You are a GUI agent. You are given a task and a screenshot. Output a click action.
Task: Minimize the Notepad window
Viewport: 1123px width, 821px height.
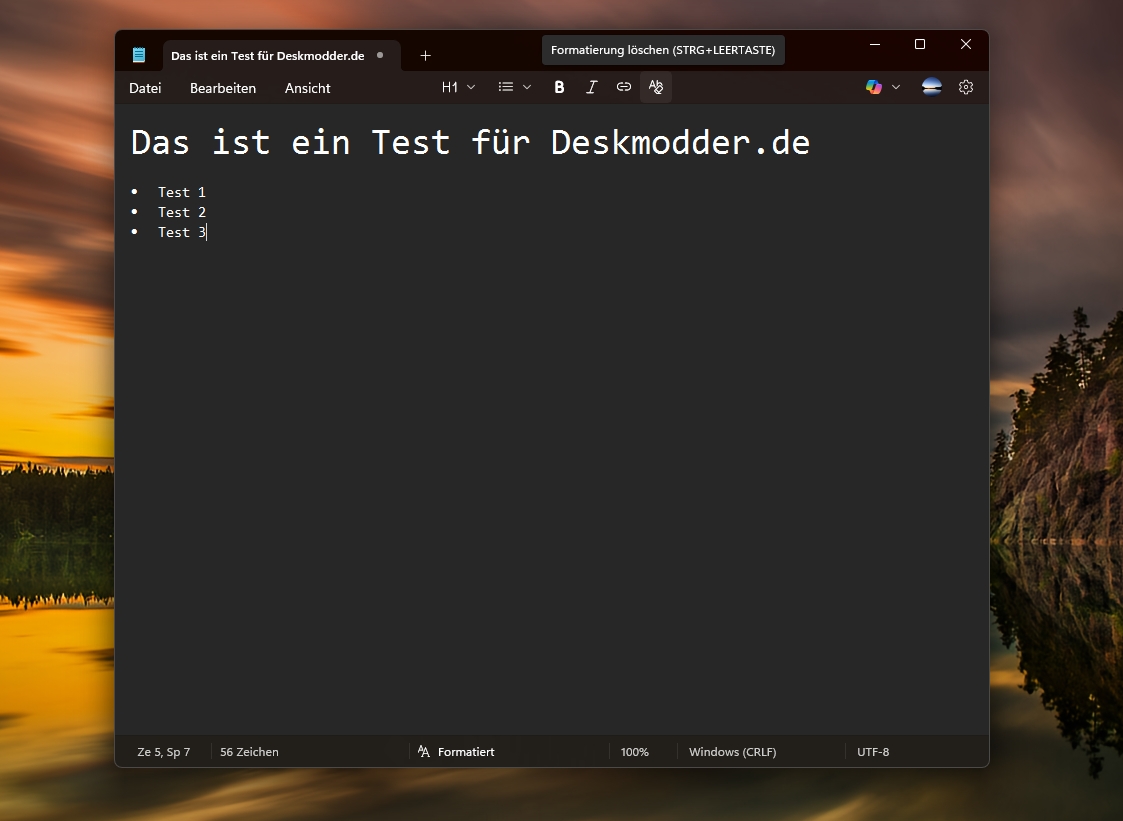coord(874,44)
